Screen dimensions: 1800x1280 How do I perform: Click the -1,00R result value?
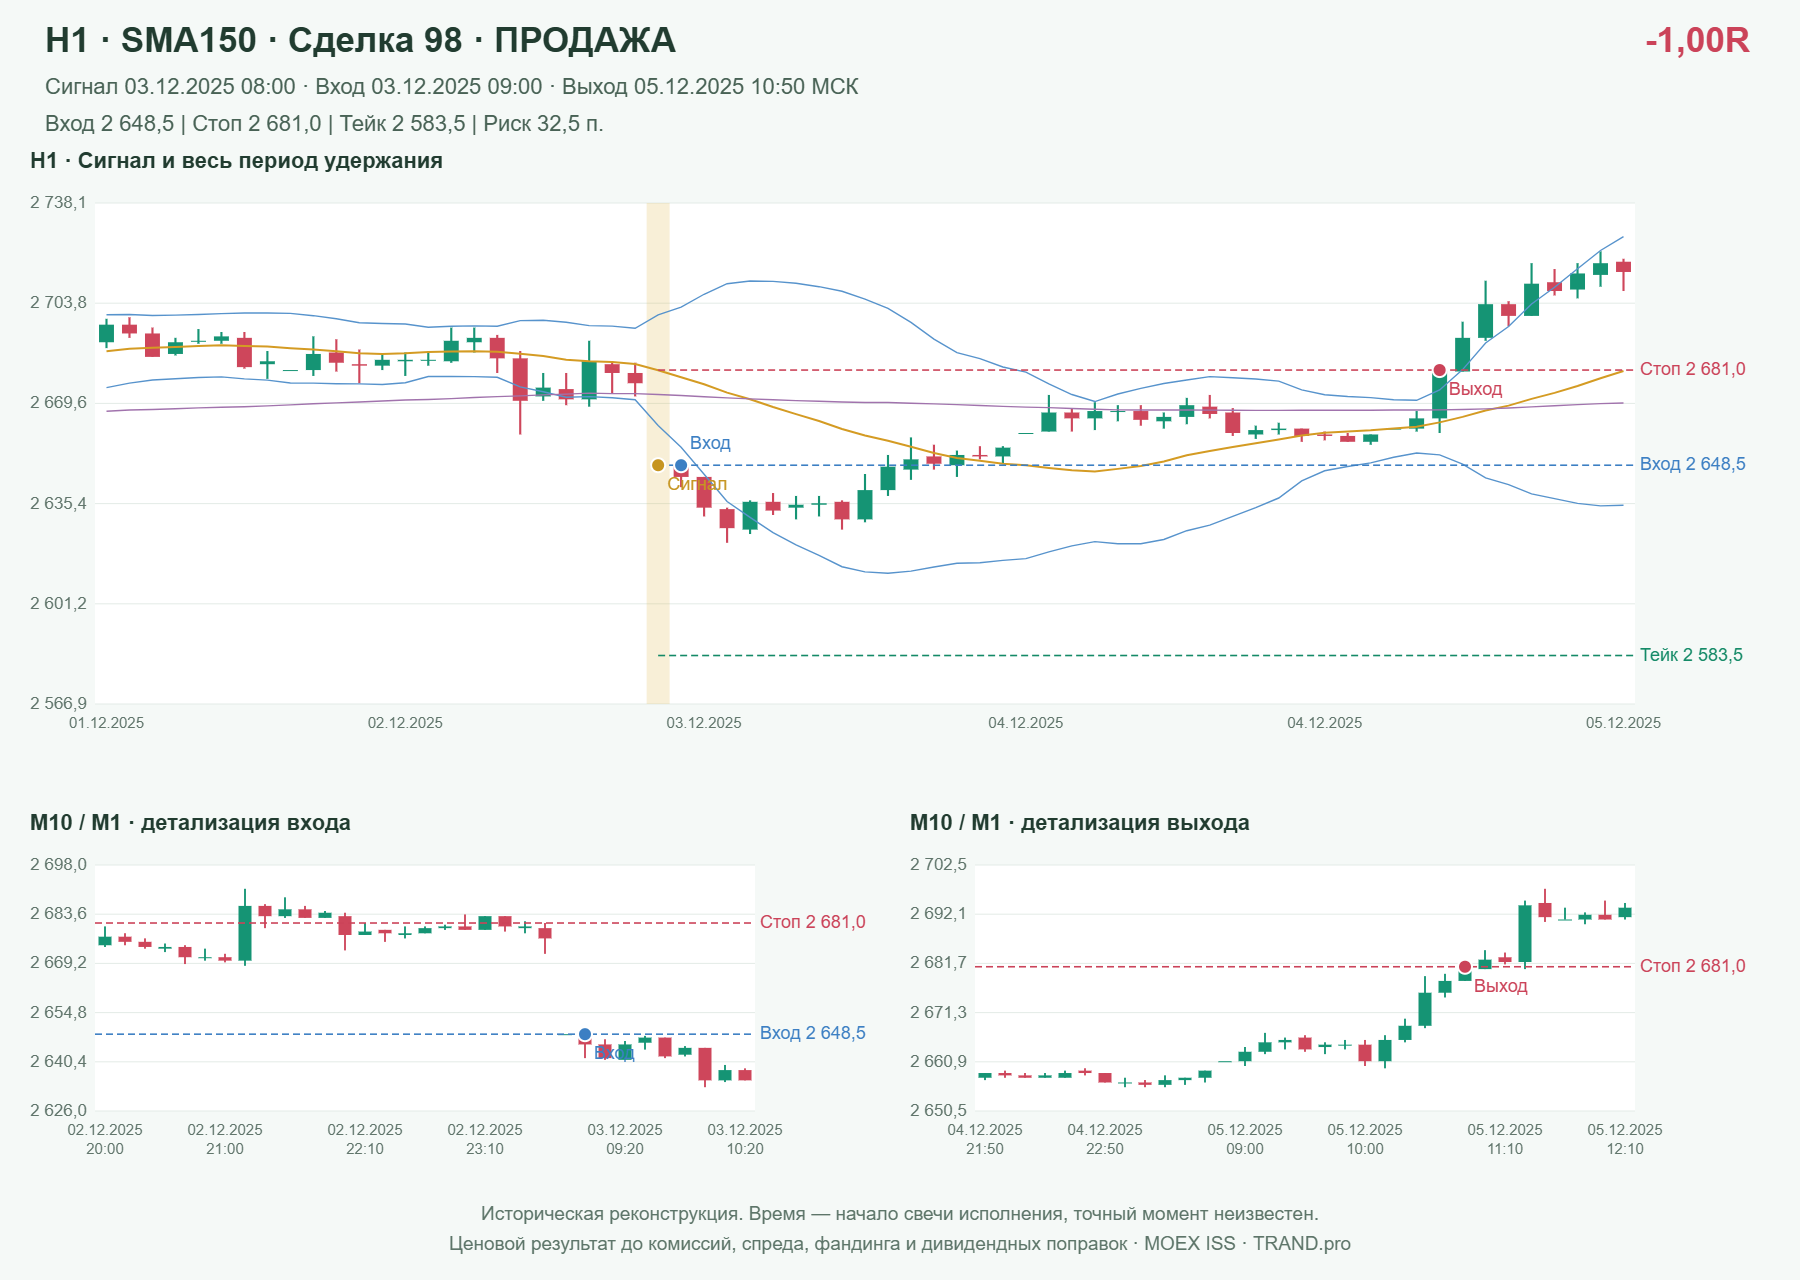pos(1697,40)
